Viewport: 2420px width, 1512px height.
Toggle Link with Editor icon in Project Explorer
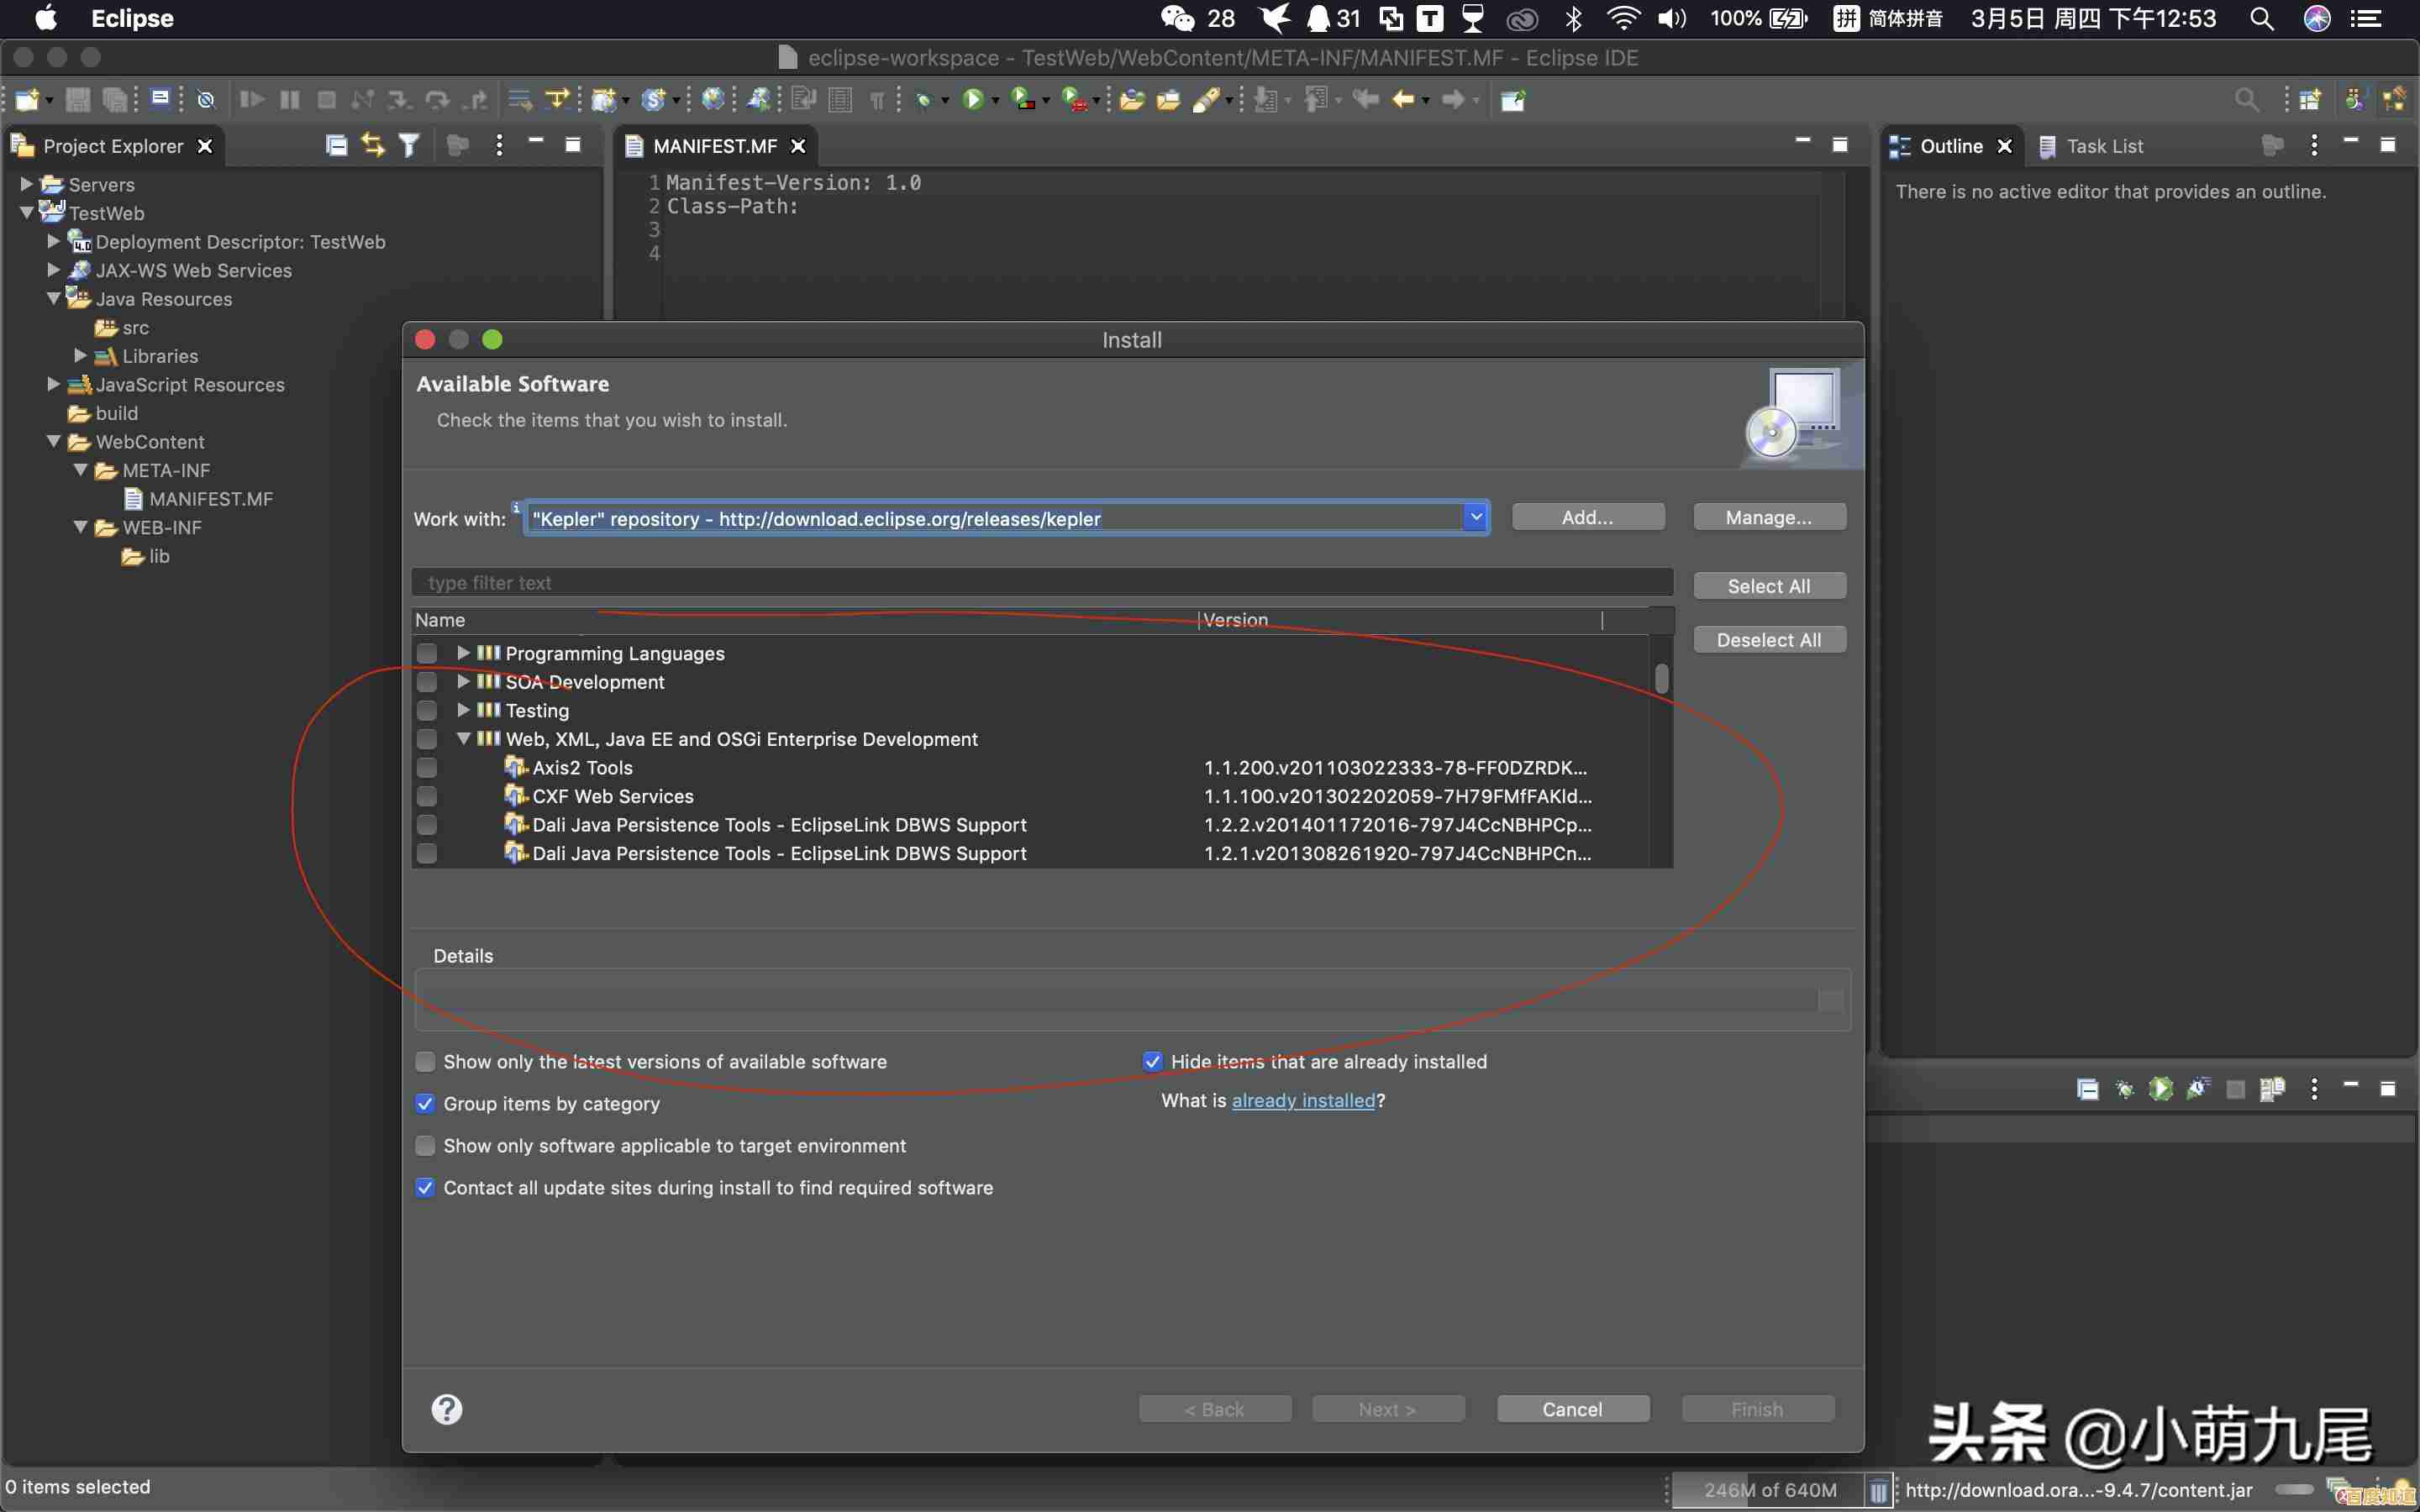[x=373, y=146]
